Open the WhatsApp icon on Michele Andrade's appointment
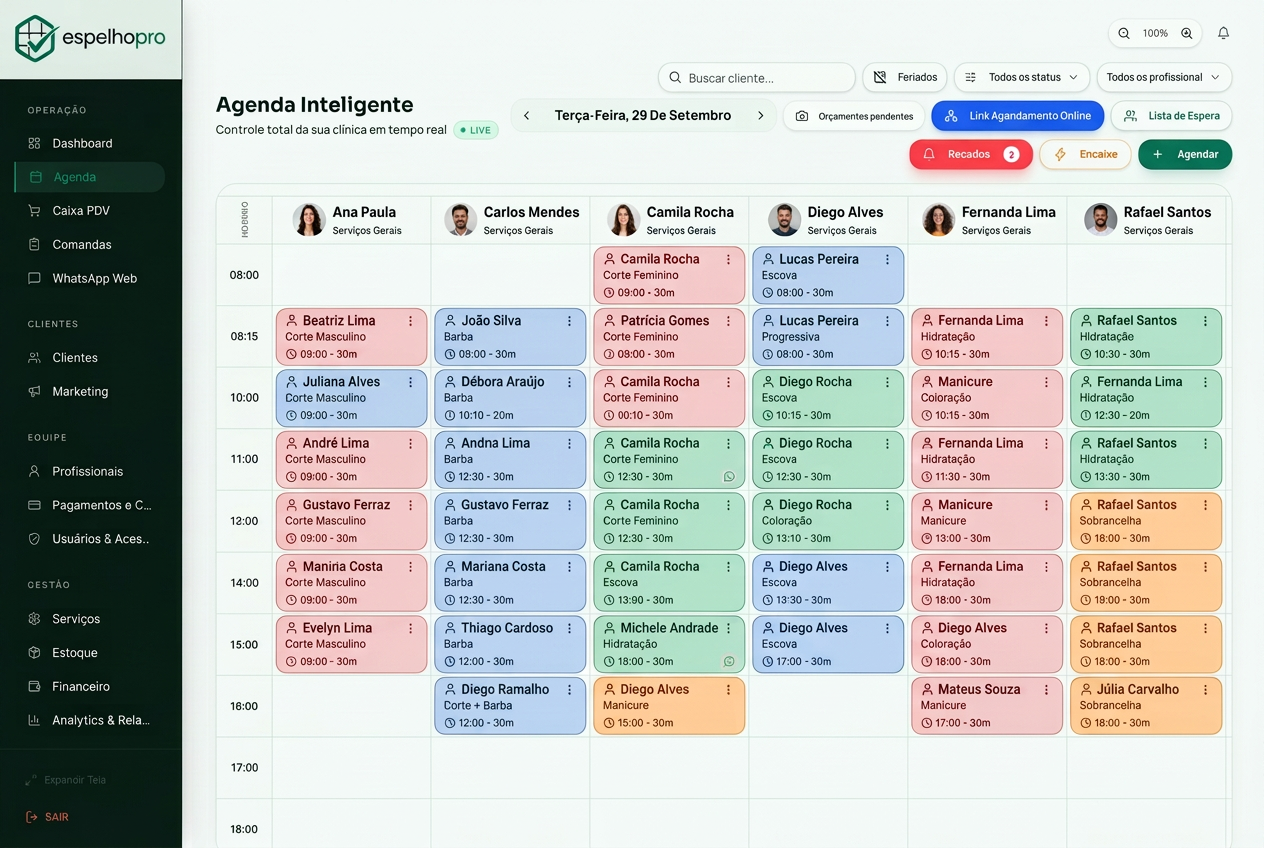1264x848 pixels. coord(729,661)
